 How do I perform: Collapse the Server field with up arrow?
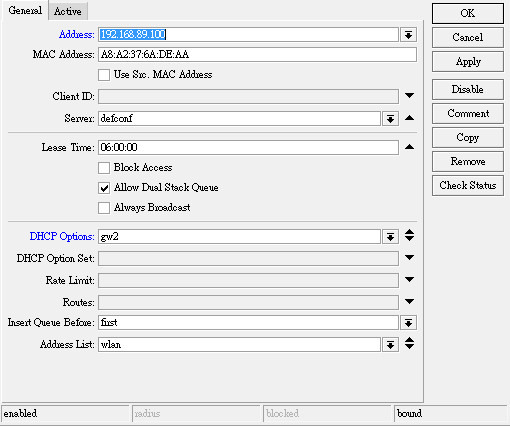click(x=409, y=118)
